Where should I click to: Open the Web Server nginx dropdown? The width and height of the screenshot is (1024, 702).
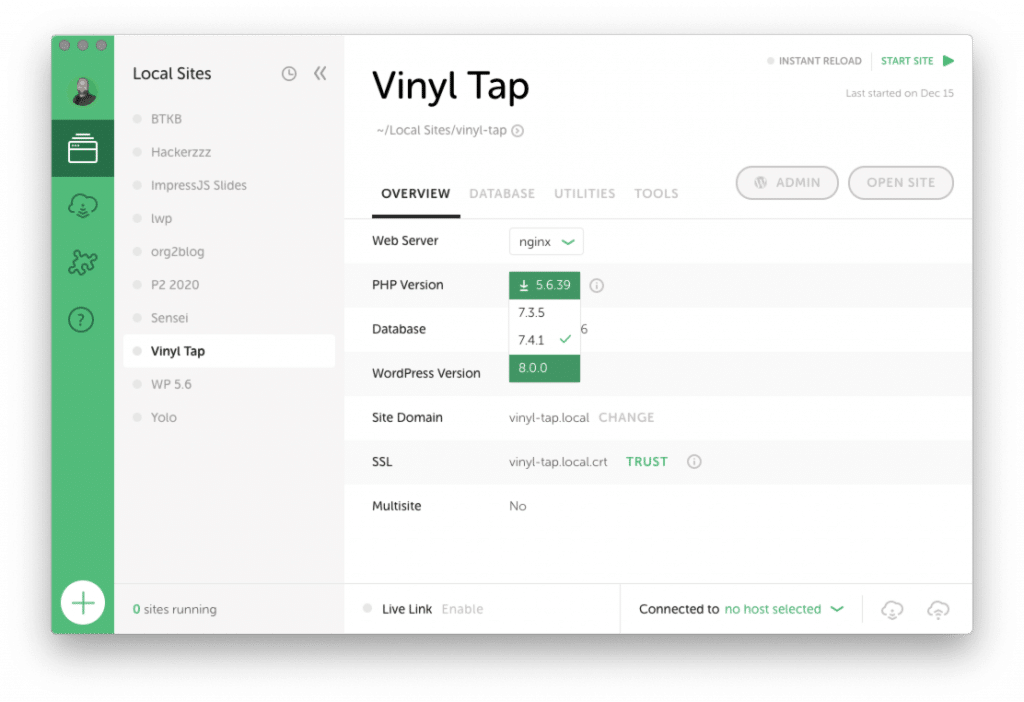point(546,242)
